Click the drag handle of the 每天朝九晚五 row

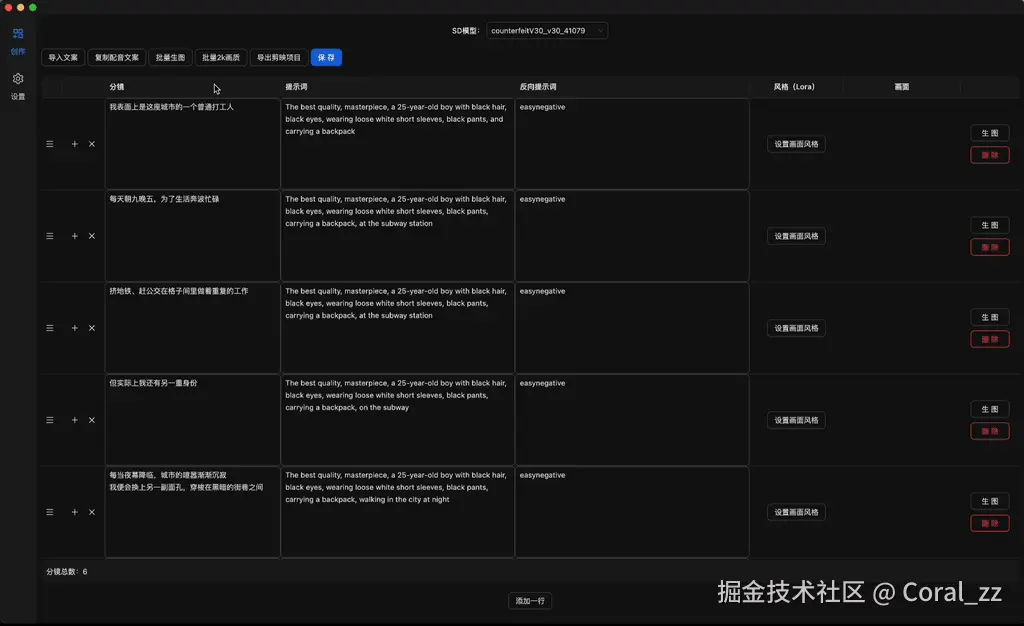50,236
